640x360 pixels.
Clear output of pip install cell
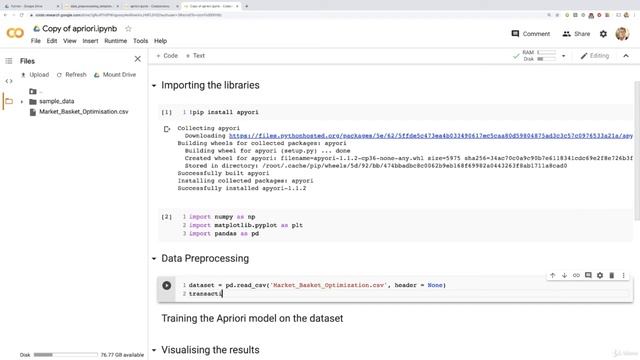tap(167, 129)
